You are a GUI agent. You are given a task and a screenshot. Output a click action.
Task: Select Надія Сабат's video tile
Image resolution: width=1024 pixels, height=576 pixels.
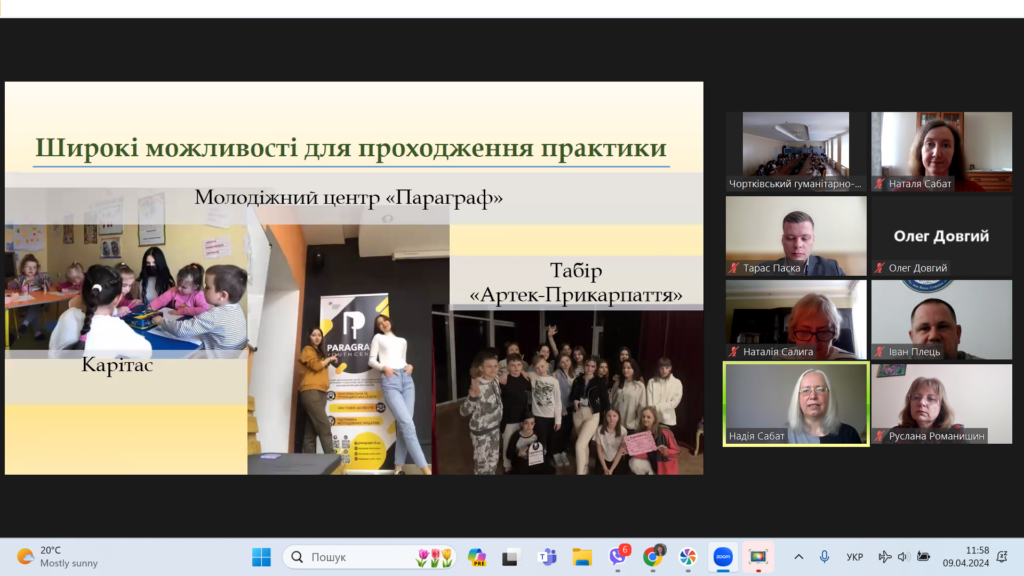pos(796,403)
